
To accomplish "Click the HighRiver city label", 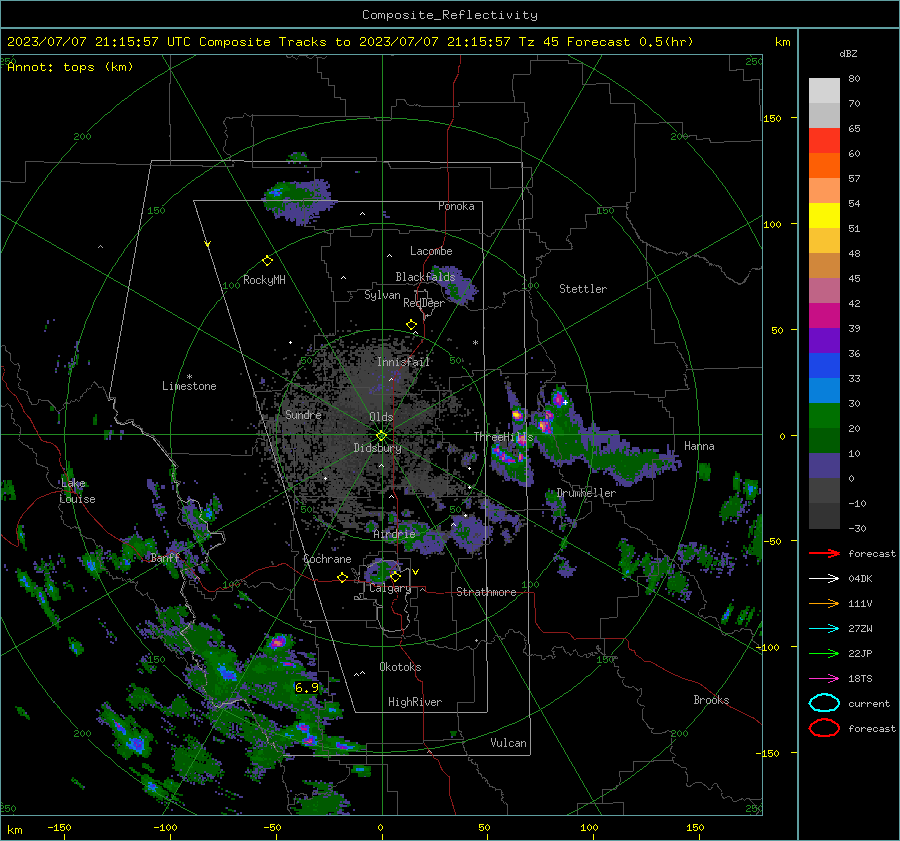I will point(415,702).
